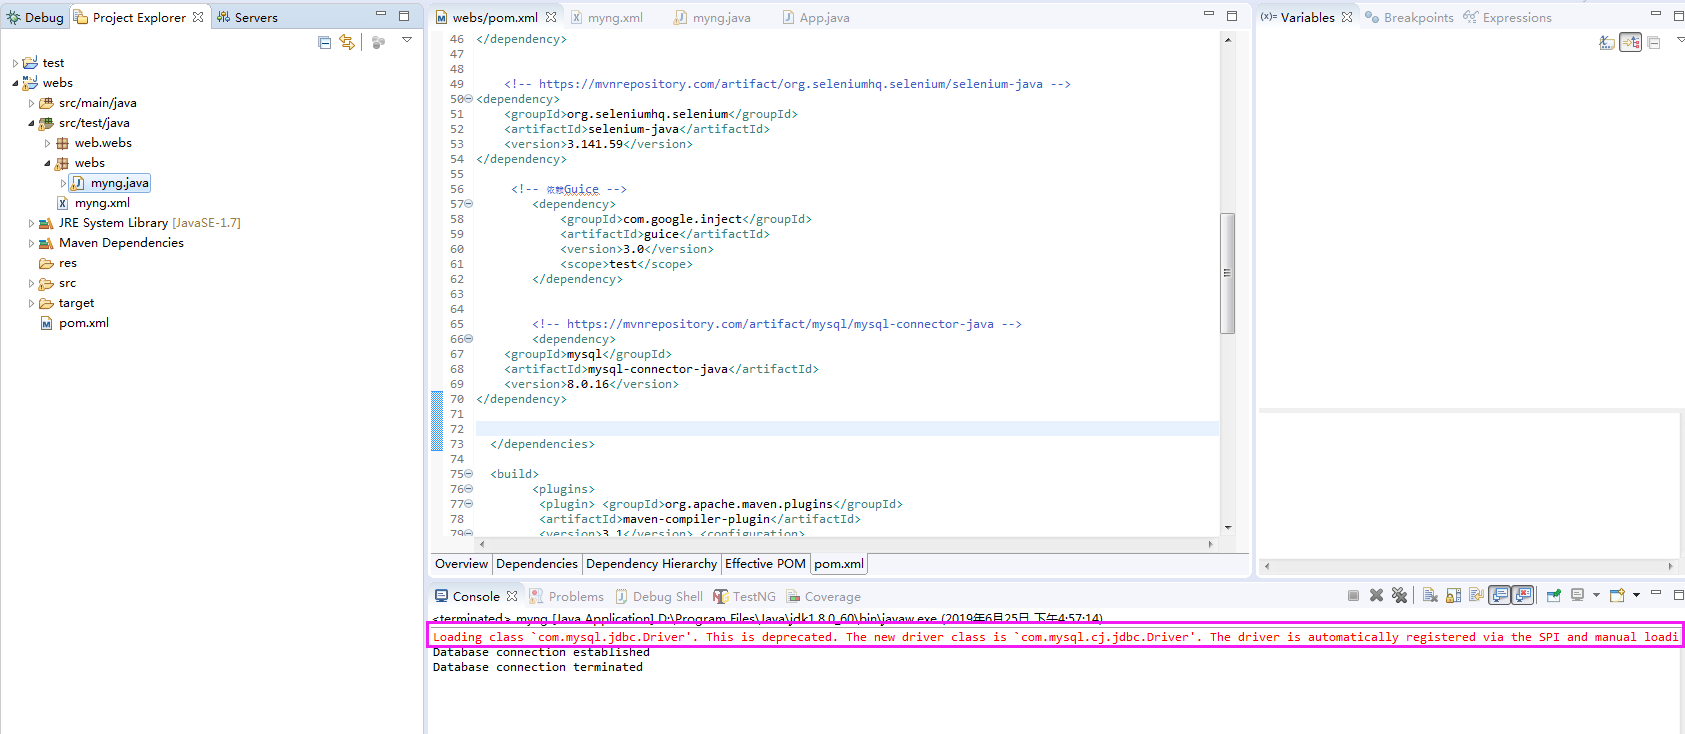Screen dimensions: 1685x734
Task: Select pom.xml in Project Explorer tree
Action: tap(75, 323)
